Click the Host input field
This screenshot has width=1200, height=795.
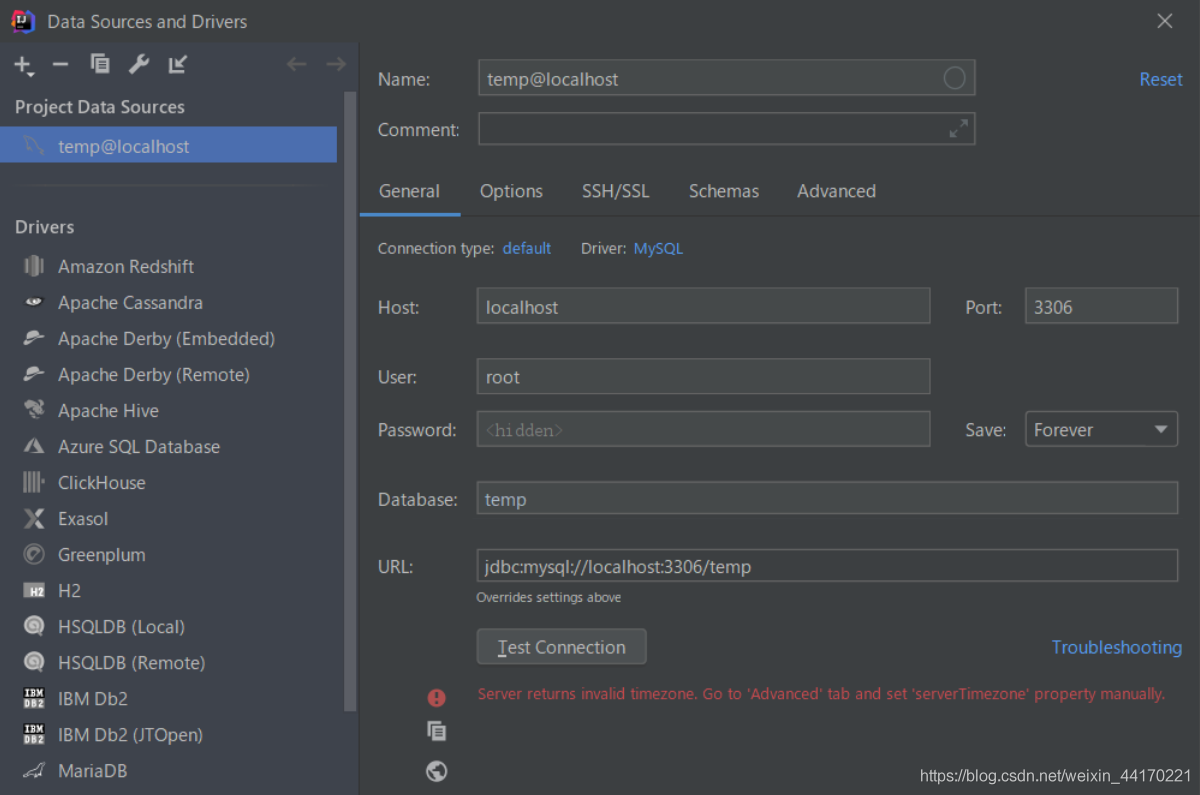click(703, 306)
